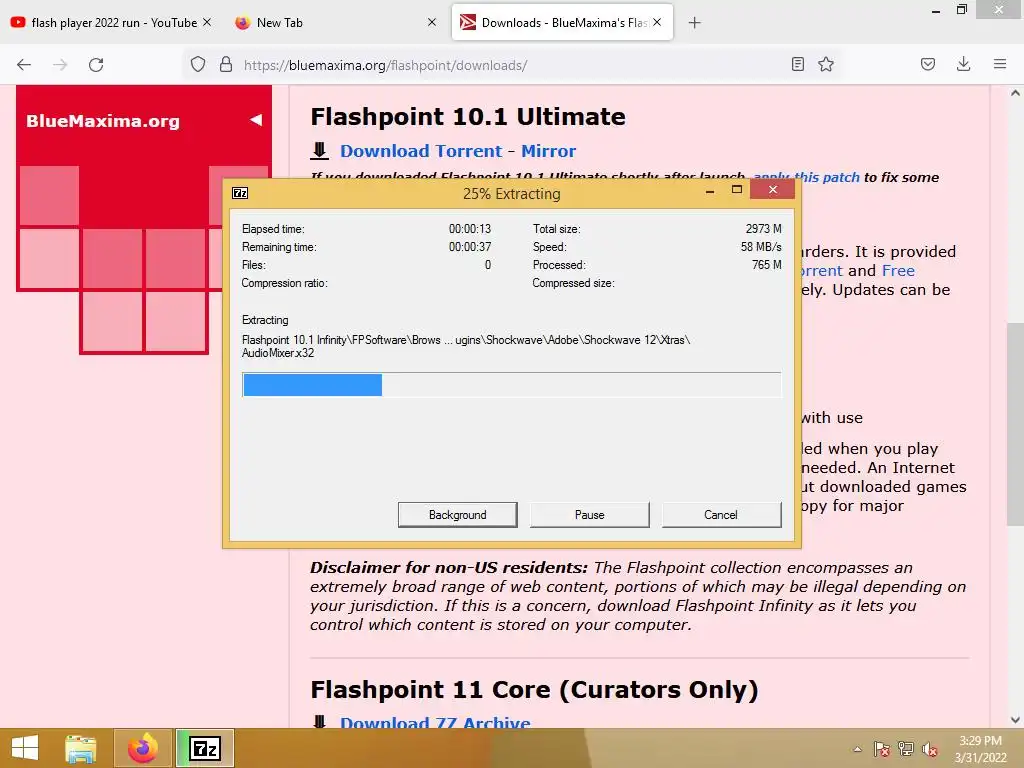Click the site security padlock icon
The image size is (1024, 768).
click(x=226, y=65)
